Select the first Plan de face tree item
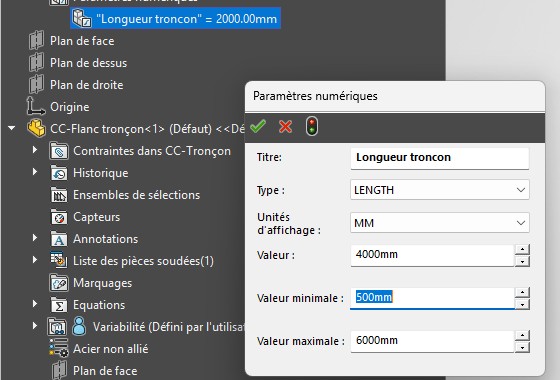Viewport: 560px width, 380px height. pyautogui.click(x=82, y=41)
